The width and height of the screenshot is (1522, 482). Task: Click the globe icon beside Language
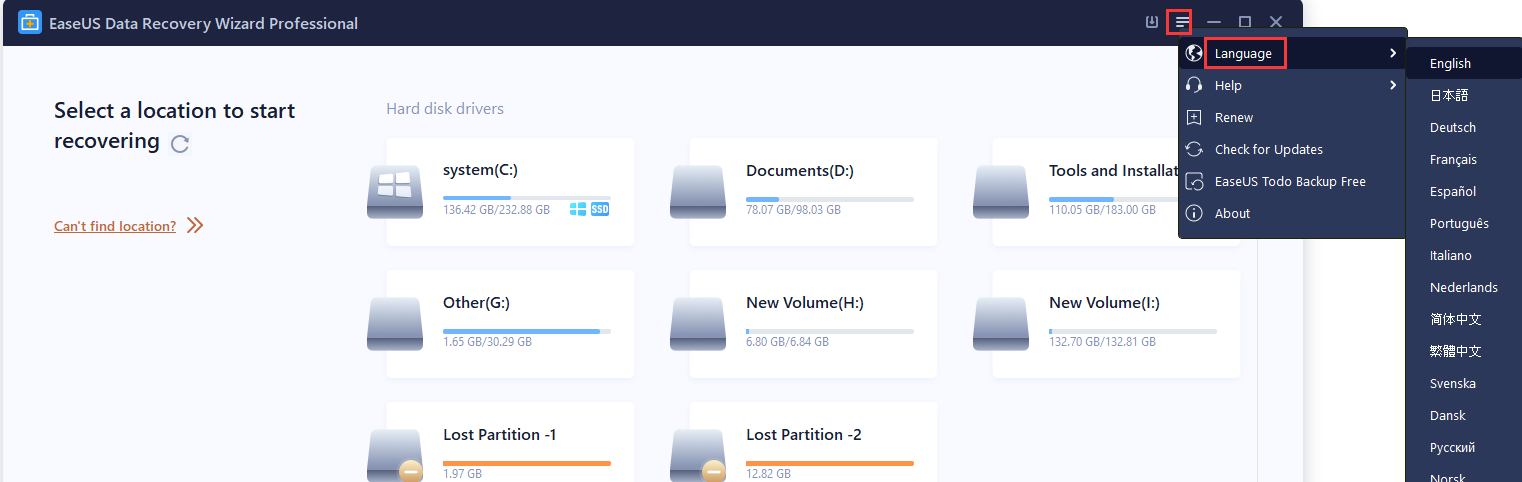[x=1193, y=53]
